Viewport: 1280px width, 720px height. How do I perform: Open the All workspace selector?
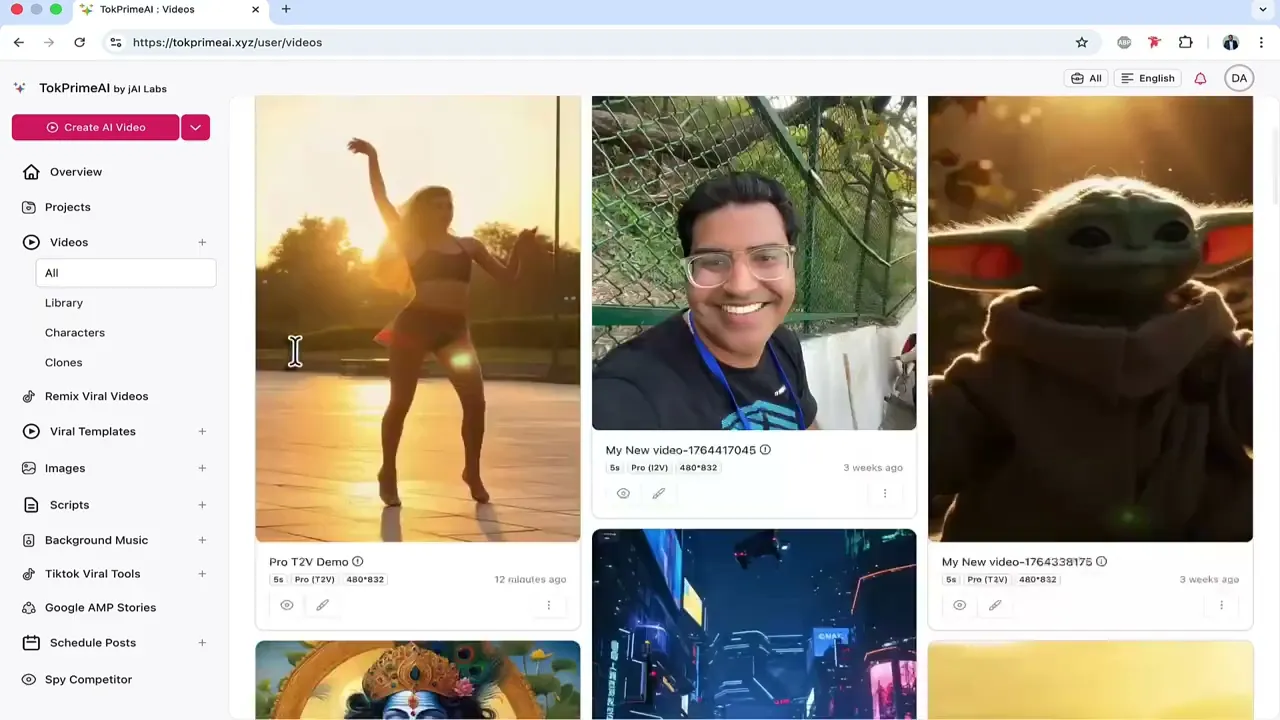point(1086,78)
